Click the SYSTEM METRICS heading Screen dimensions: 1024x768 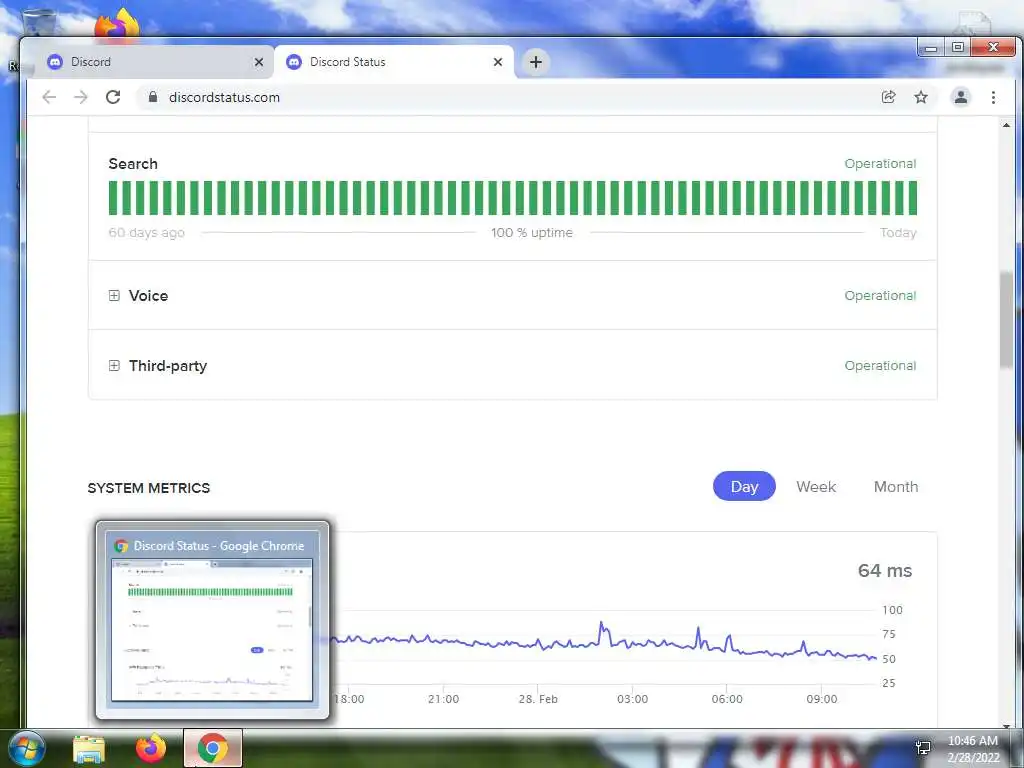click(149, 488)
